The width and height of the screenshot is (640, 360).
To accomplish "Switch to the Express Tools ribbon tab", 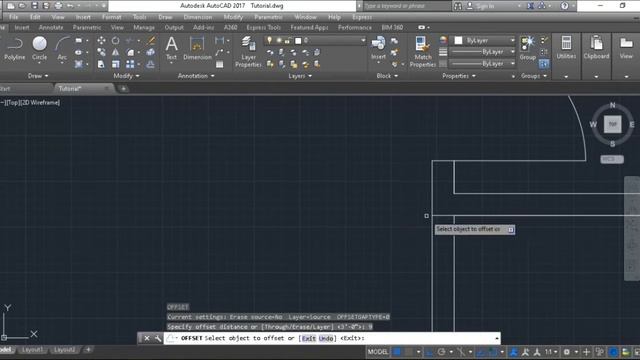I will pos(263,27).
